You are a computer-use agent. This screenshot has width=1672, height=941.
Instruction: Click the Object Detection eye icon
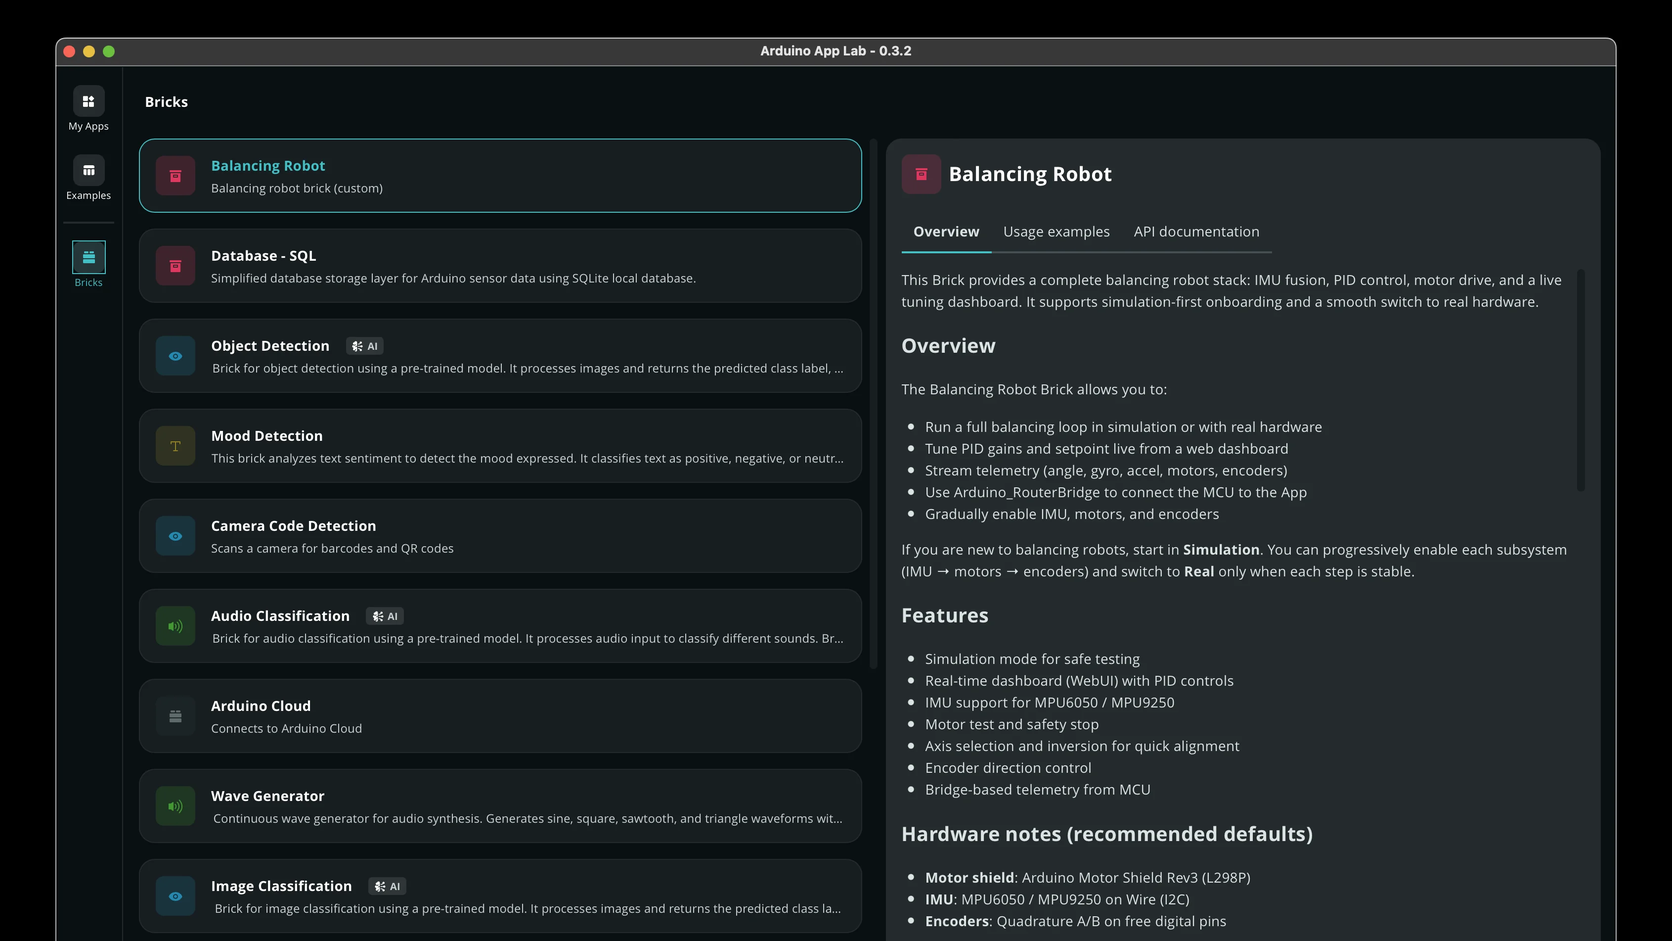[x=175, y=356]
